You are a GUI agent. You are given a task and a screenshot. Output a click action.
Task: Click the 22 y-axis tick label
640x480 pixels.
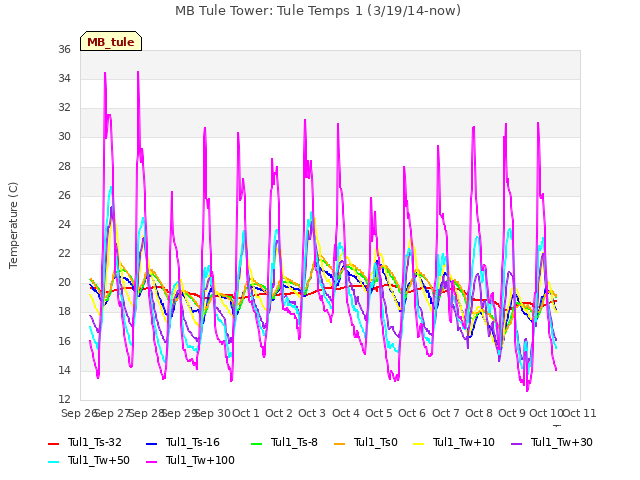point(64,253)
